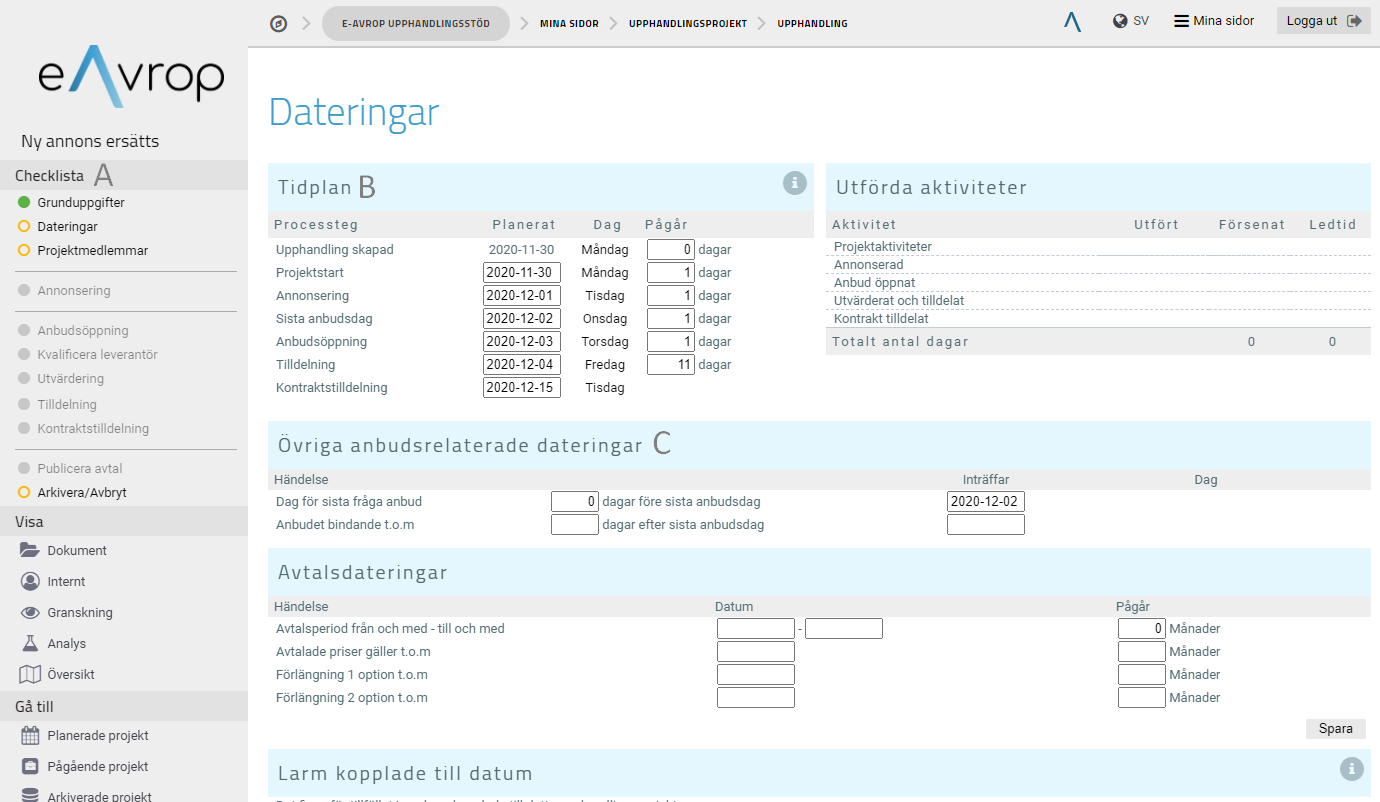The image size is (1380, 802).
Task: Click the Arkiverade projekt stack icon
Action: (30, 796)
